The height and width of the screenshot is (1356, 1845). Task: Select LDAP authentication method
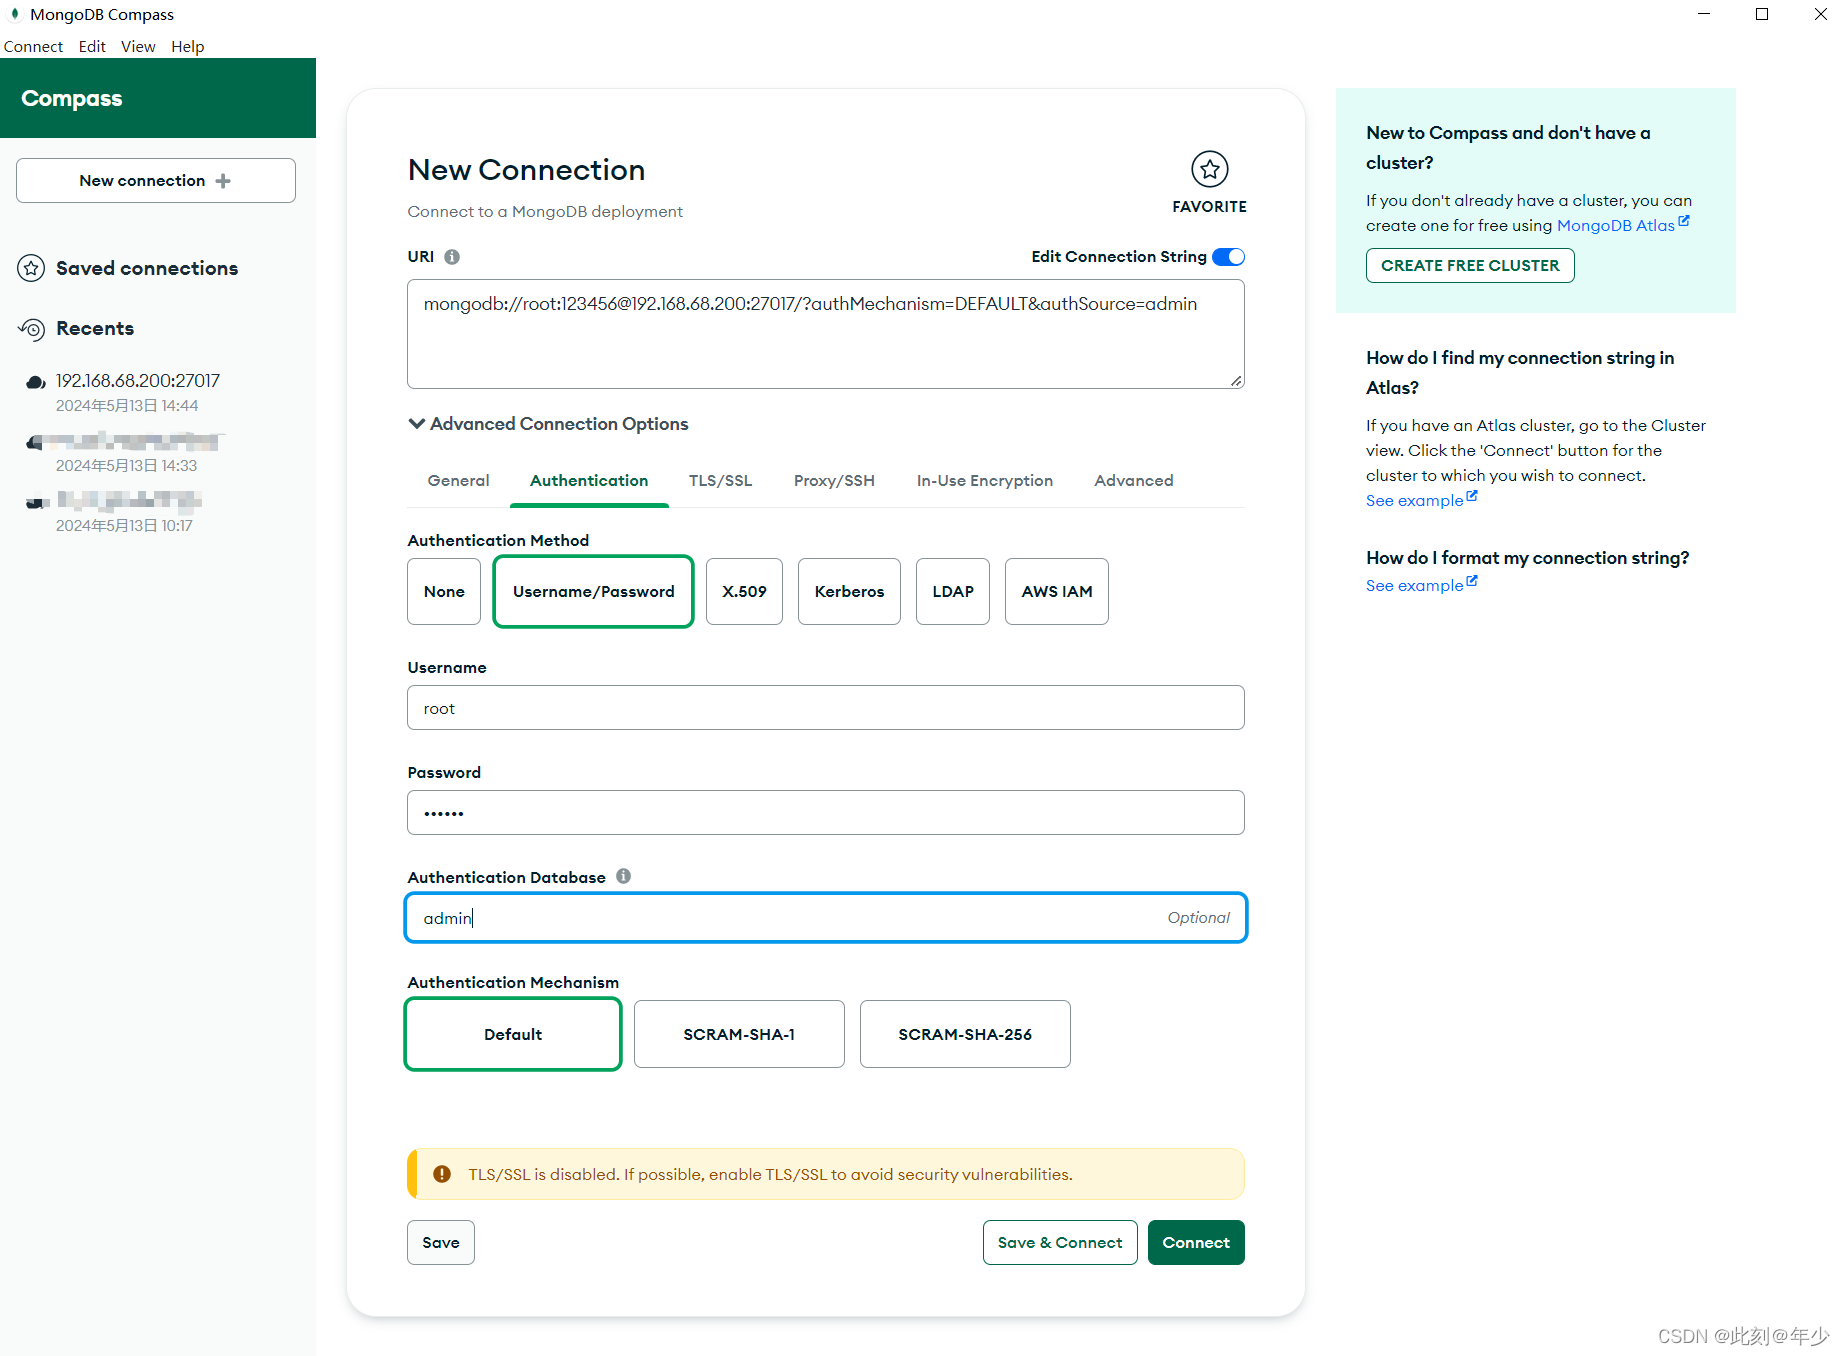953,592
